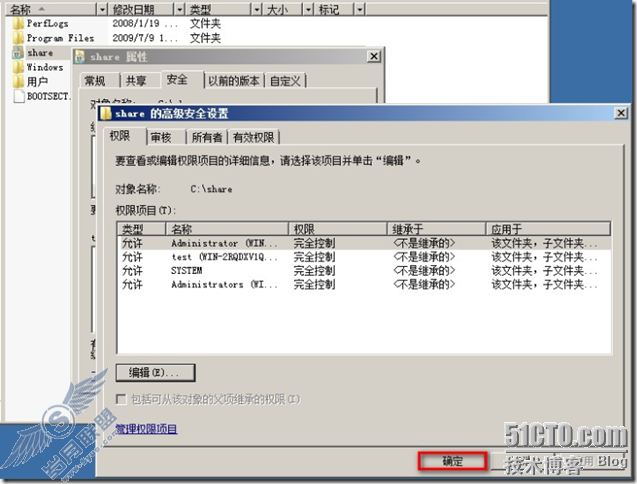Select Program Files folder name in Explorer
The image size is (637, 484).
pyautogui.click(x=61, y=38)
